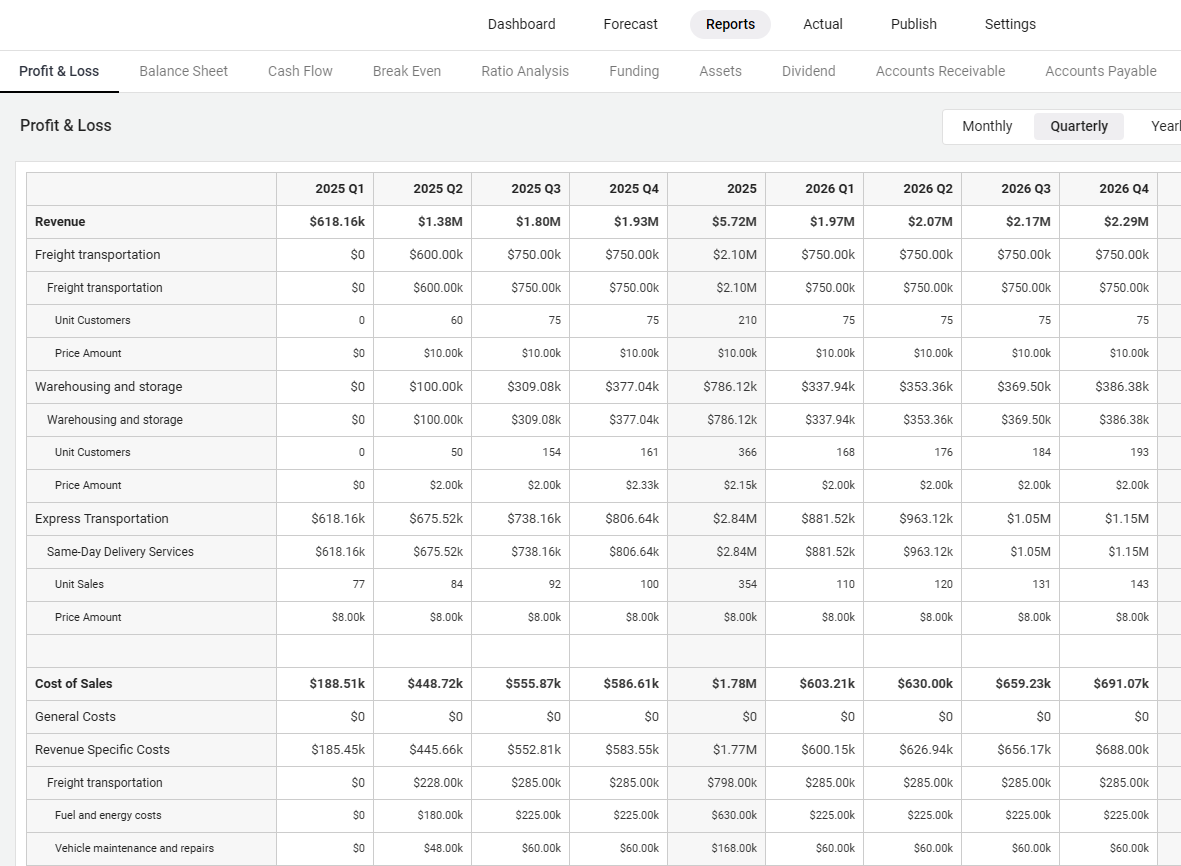Click Same-Day Delivery Services row label

(121, 551)
